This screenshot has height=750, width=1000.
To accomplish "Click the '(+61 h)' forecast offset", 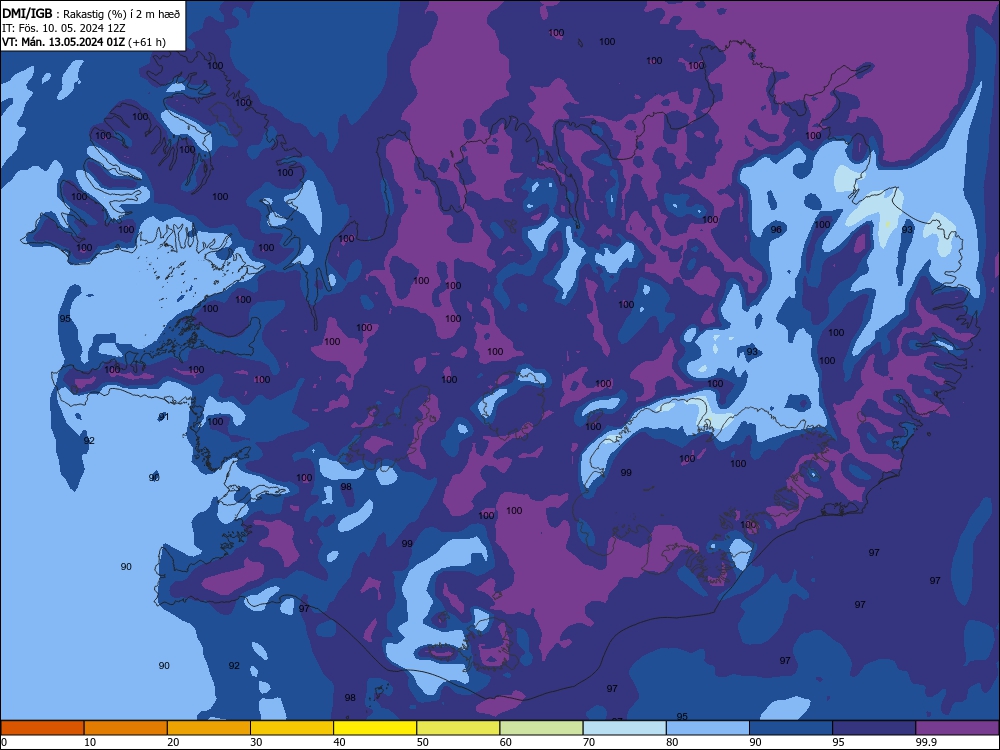I will (147, 42).
